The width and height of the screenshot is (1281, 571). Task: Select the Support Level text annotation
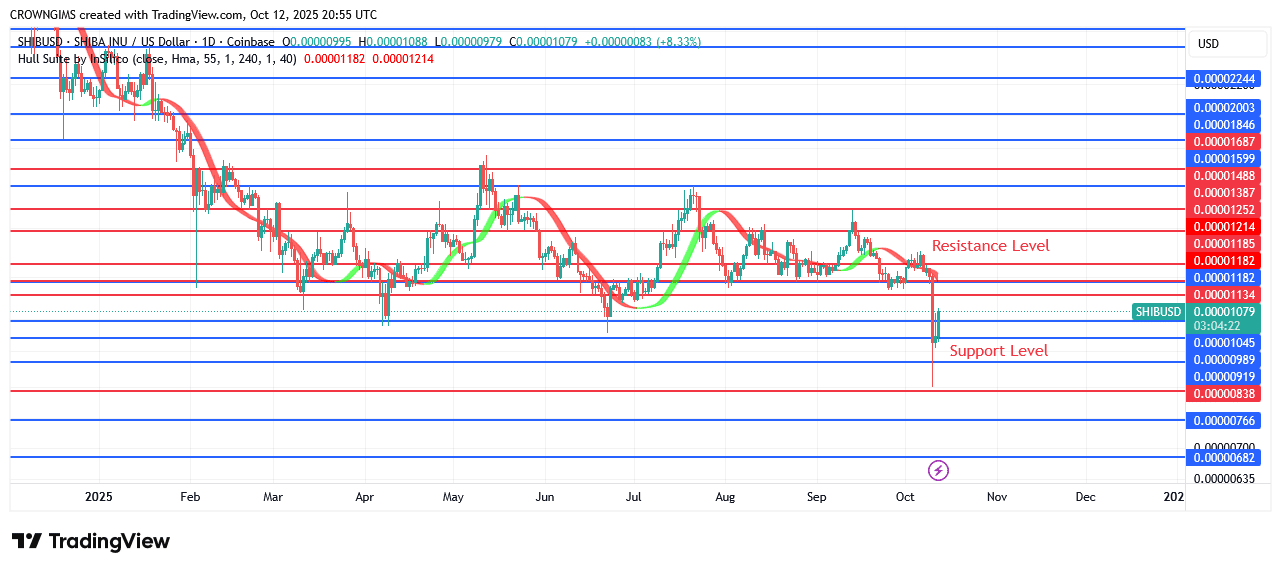(x=998, y=351)
